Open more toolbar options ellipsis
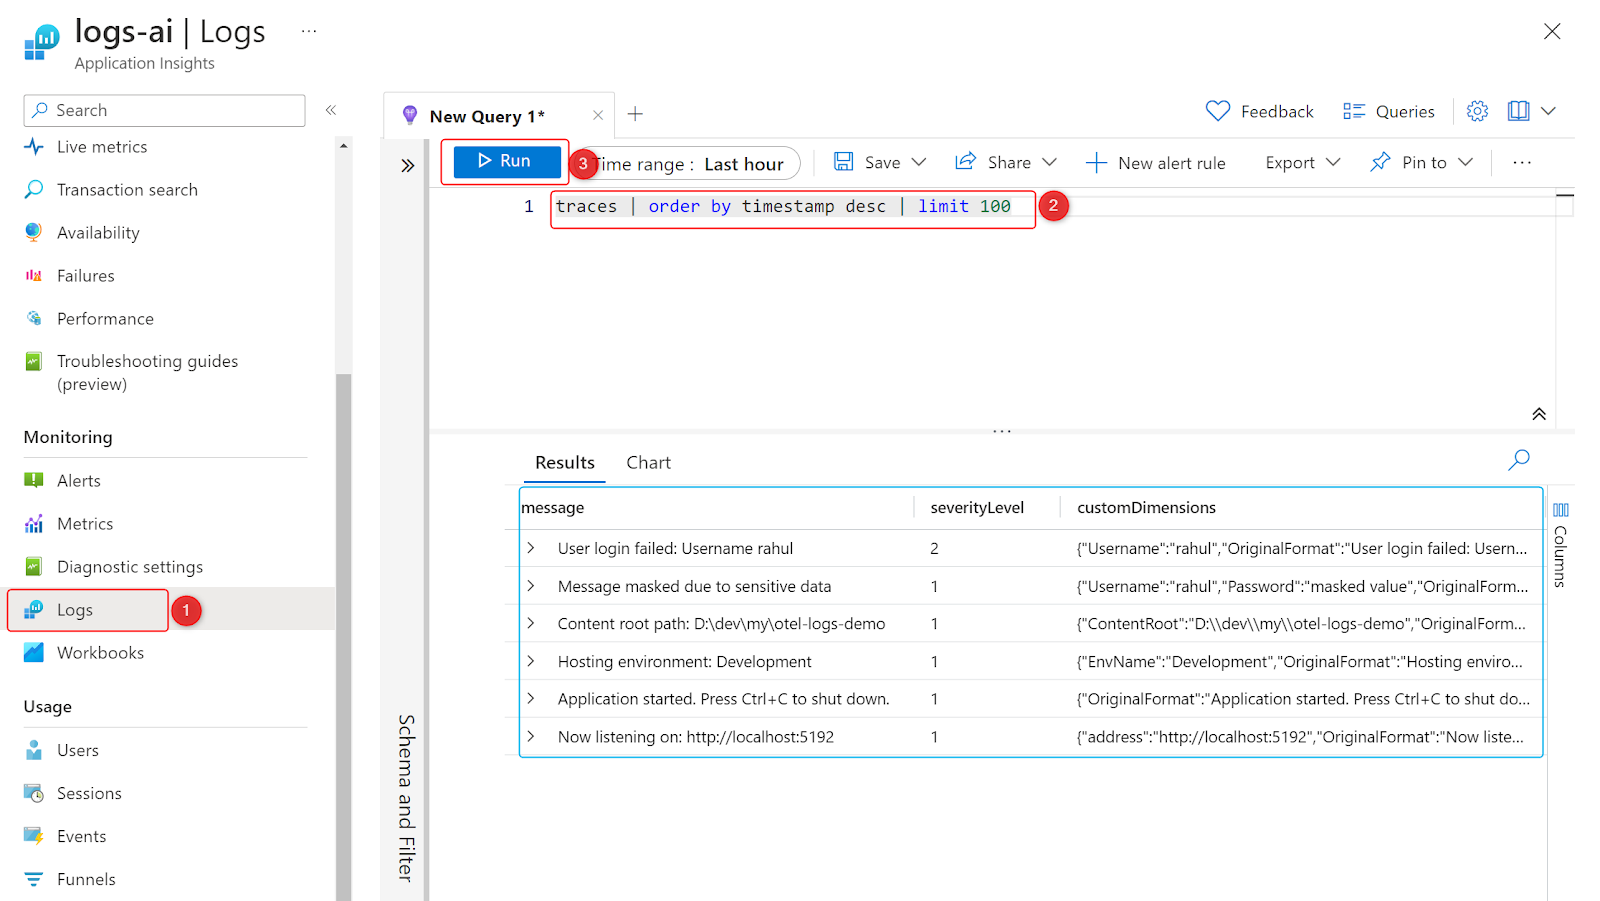This screenshot has height=901, width=1600. tap(1522, 163)
